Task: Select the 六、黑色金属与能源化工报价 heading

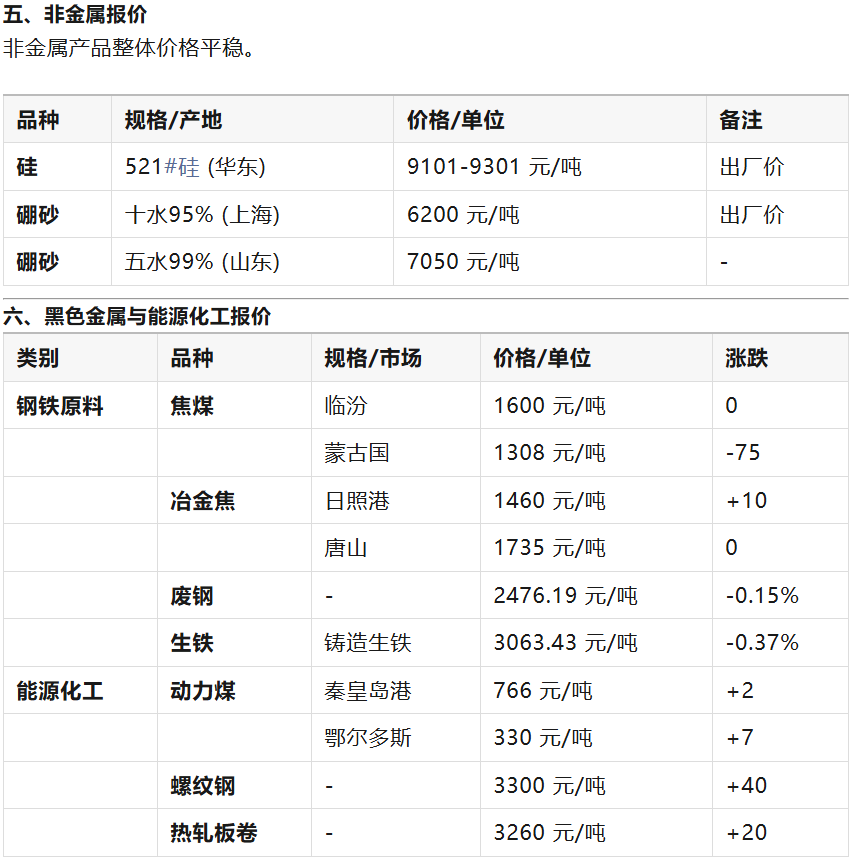Action: (x=137, y=317)
